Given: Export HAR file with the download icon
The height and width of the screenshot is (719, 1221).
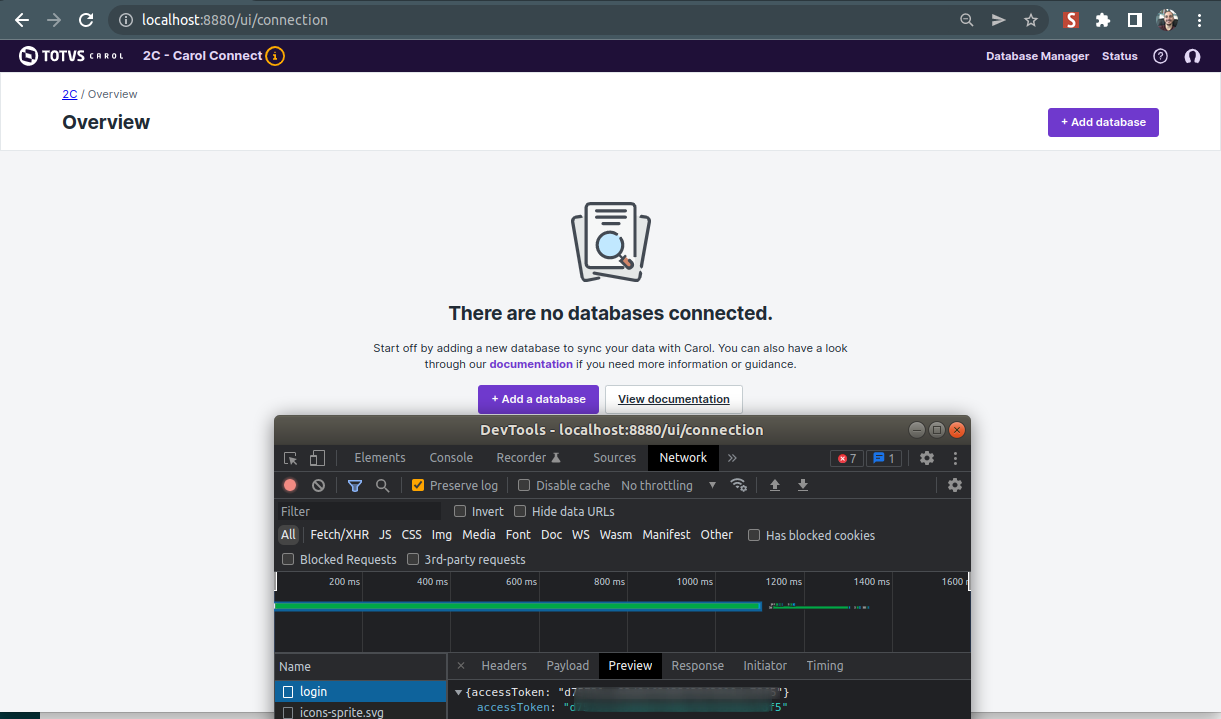Looking at the screenshot, I should [x=803, y=485].
